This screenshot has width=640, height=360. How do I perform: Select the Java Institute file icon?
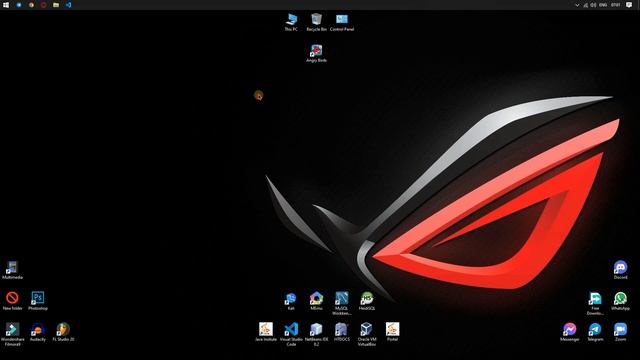coord(266,332)
